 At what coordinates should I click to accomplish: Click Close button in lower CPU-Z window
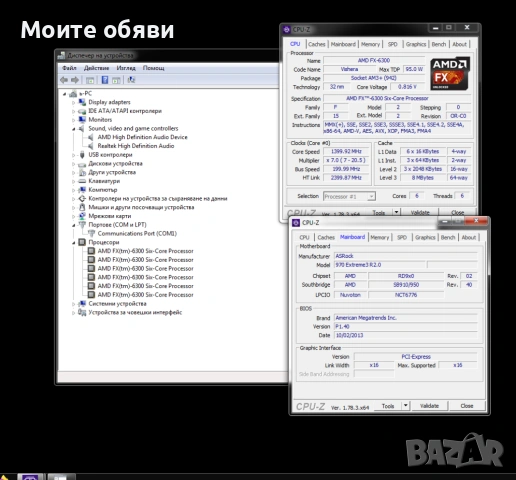click(467, 406)
